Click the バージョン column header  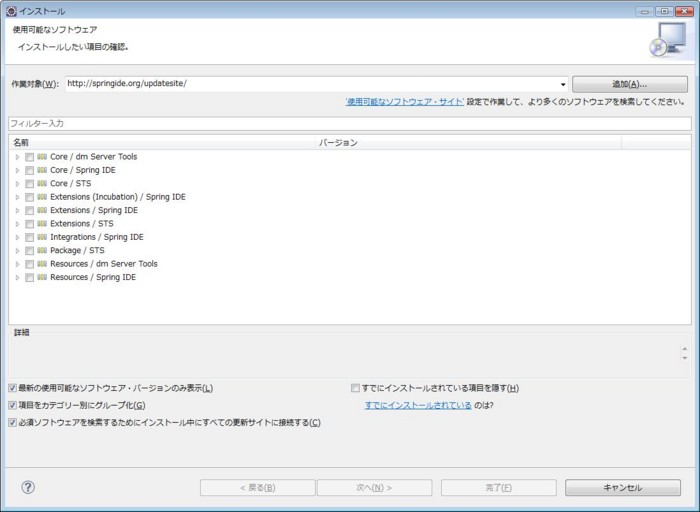coord(468,143)
